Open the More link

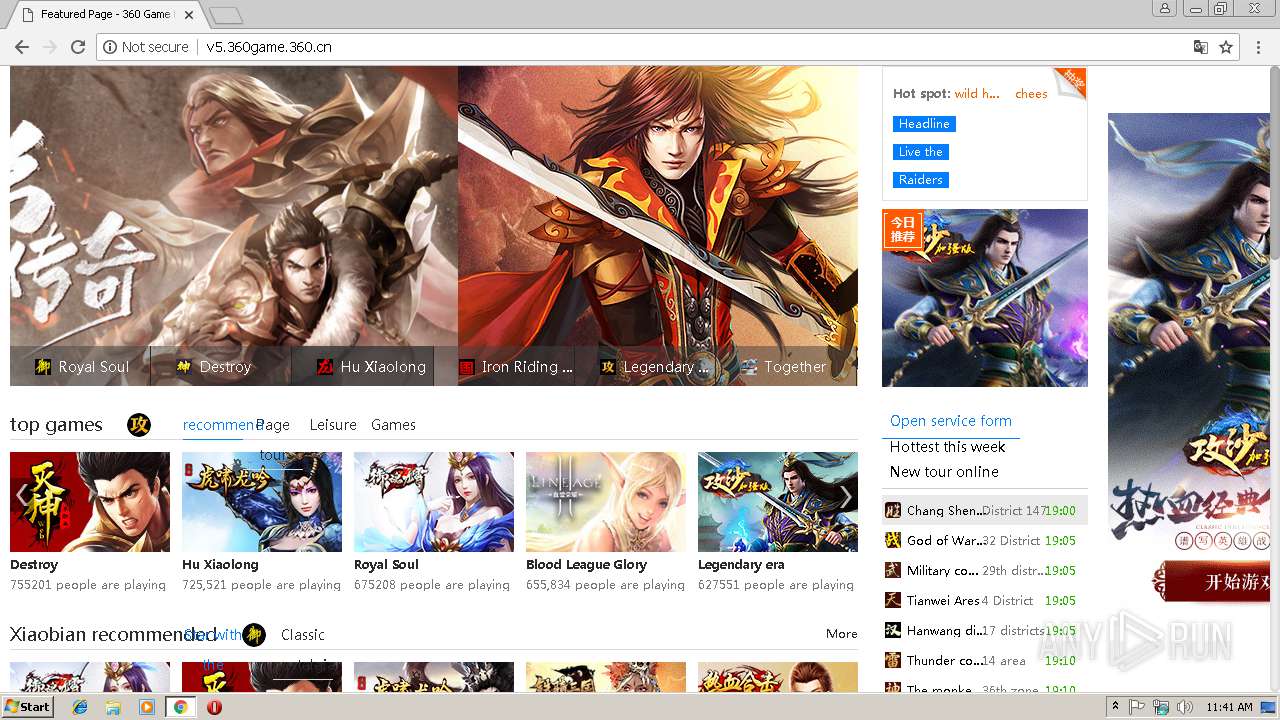point(842,634)
